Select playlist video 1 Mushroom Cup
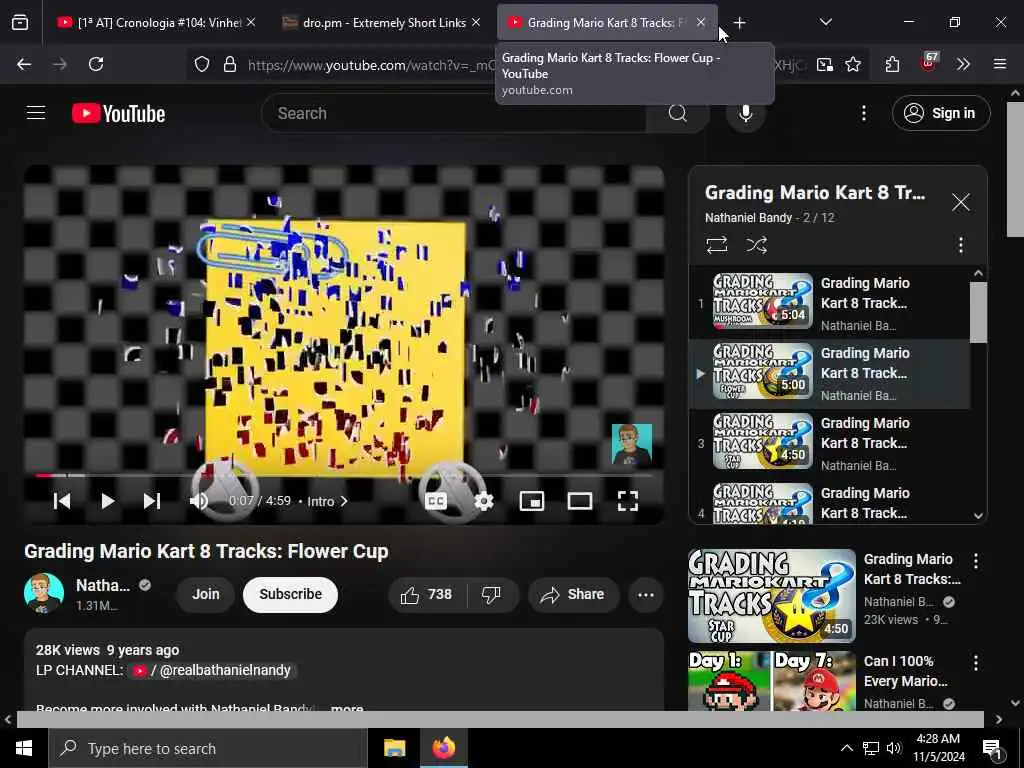Image resolution: width=1024 pixels, height=768 pixels. (x=829, y=304)
